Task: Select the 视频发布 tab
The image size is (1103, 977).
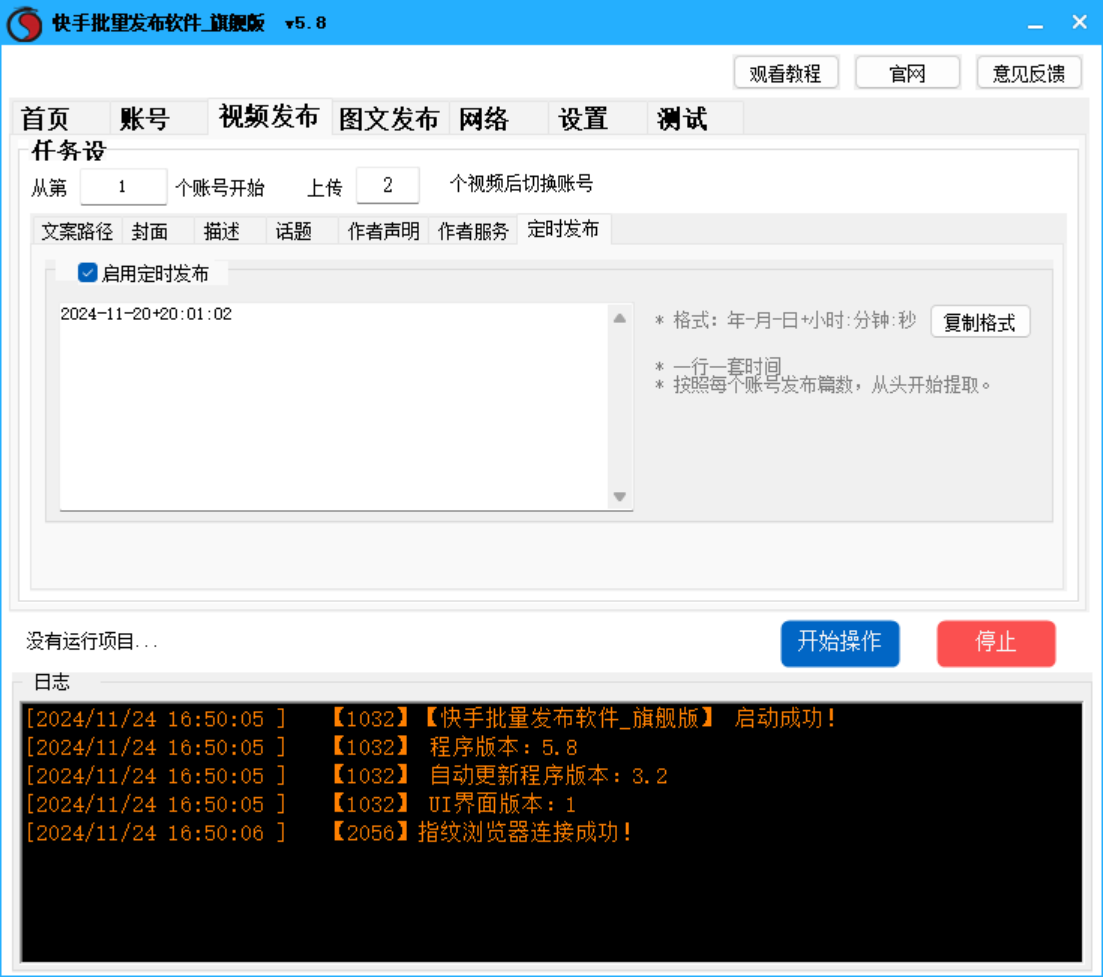Action: tap(269, 116)
